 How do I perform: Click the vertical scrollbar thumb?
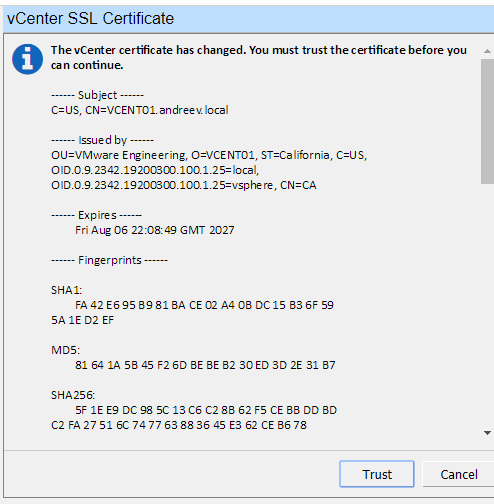pyautogui.click(x=487, y=121)
